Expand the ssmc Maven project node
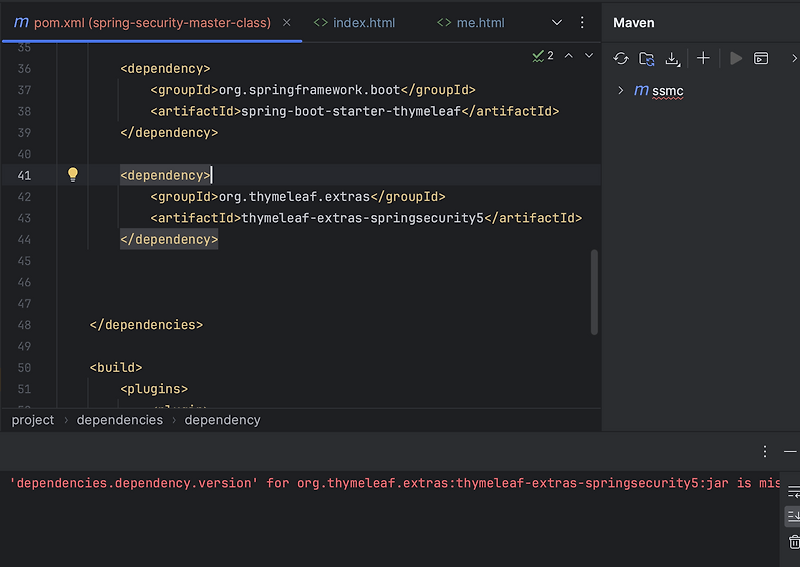Viewport: 800px width, 567px height. point(621,91)
